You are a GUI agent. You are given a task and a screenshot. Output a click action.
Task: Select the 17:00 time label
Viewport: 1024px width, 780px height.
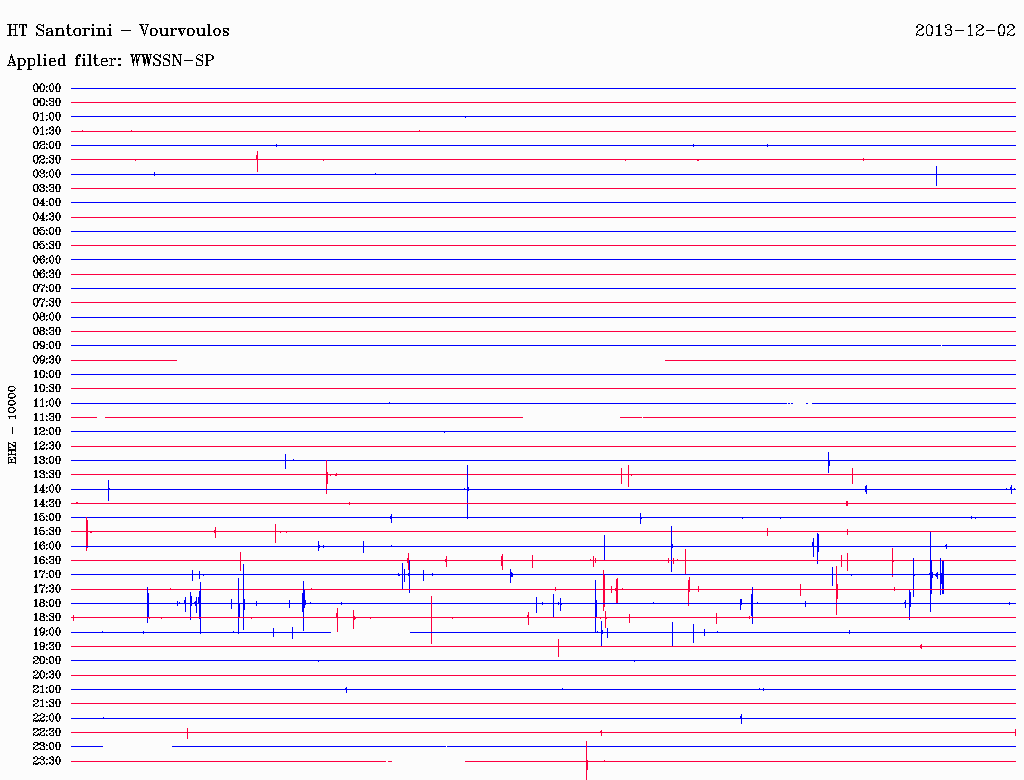[x=47, y=575]
